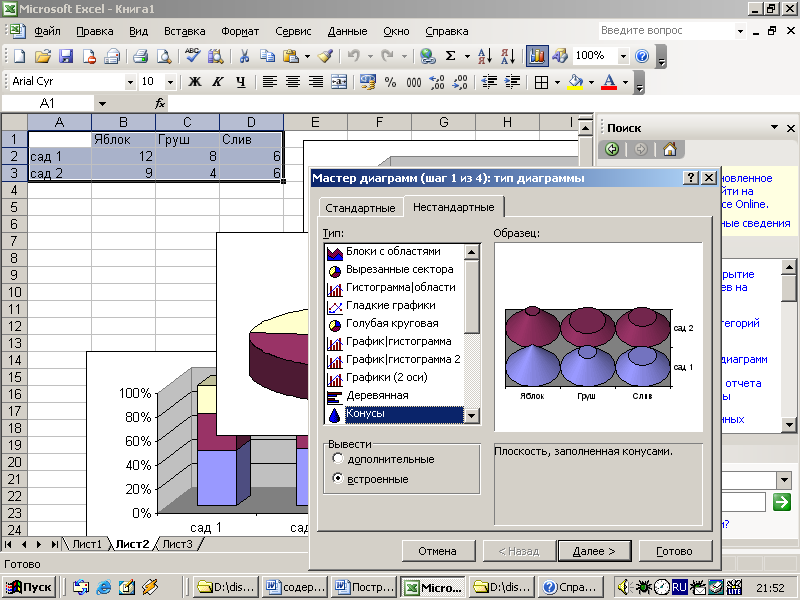The width and height of the screenshot is (800, 600).
Task: Click the Пуск start button
Action: (29, 587)
